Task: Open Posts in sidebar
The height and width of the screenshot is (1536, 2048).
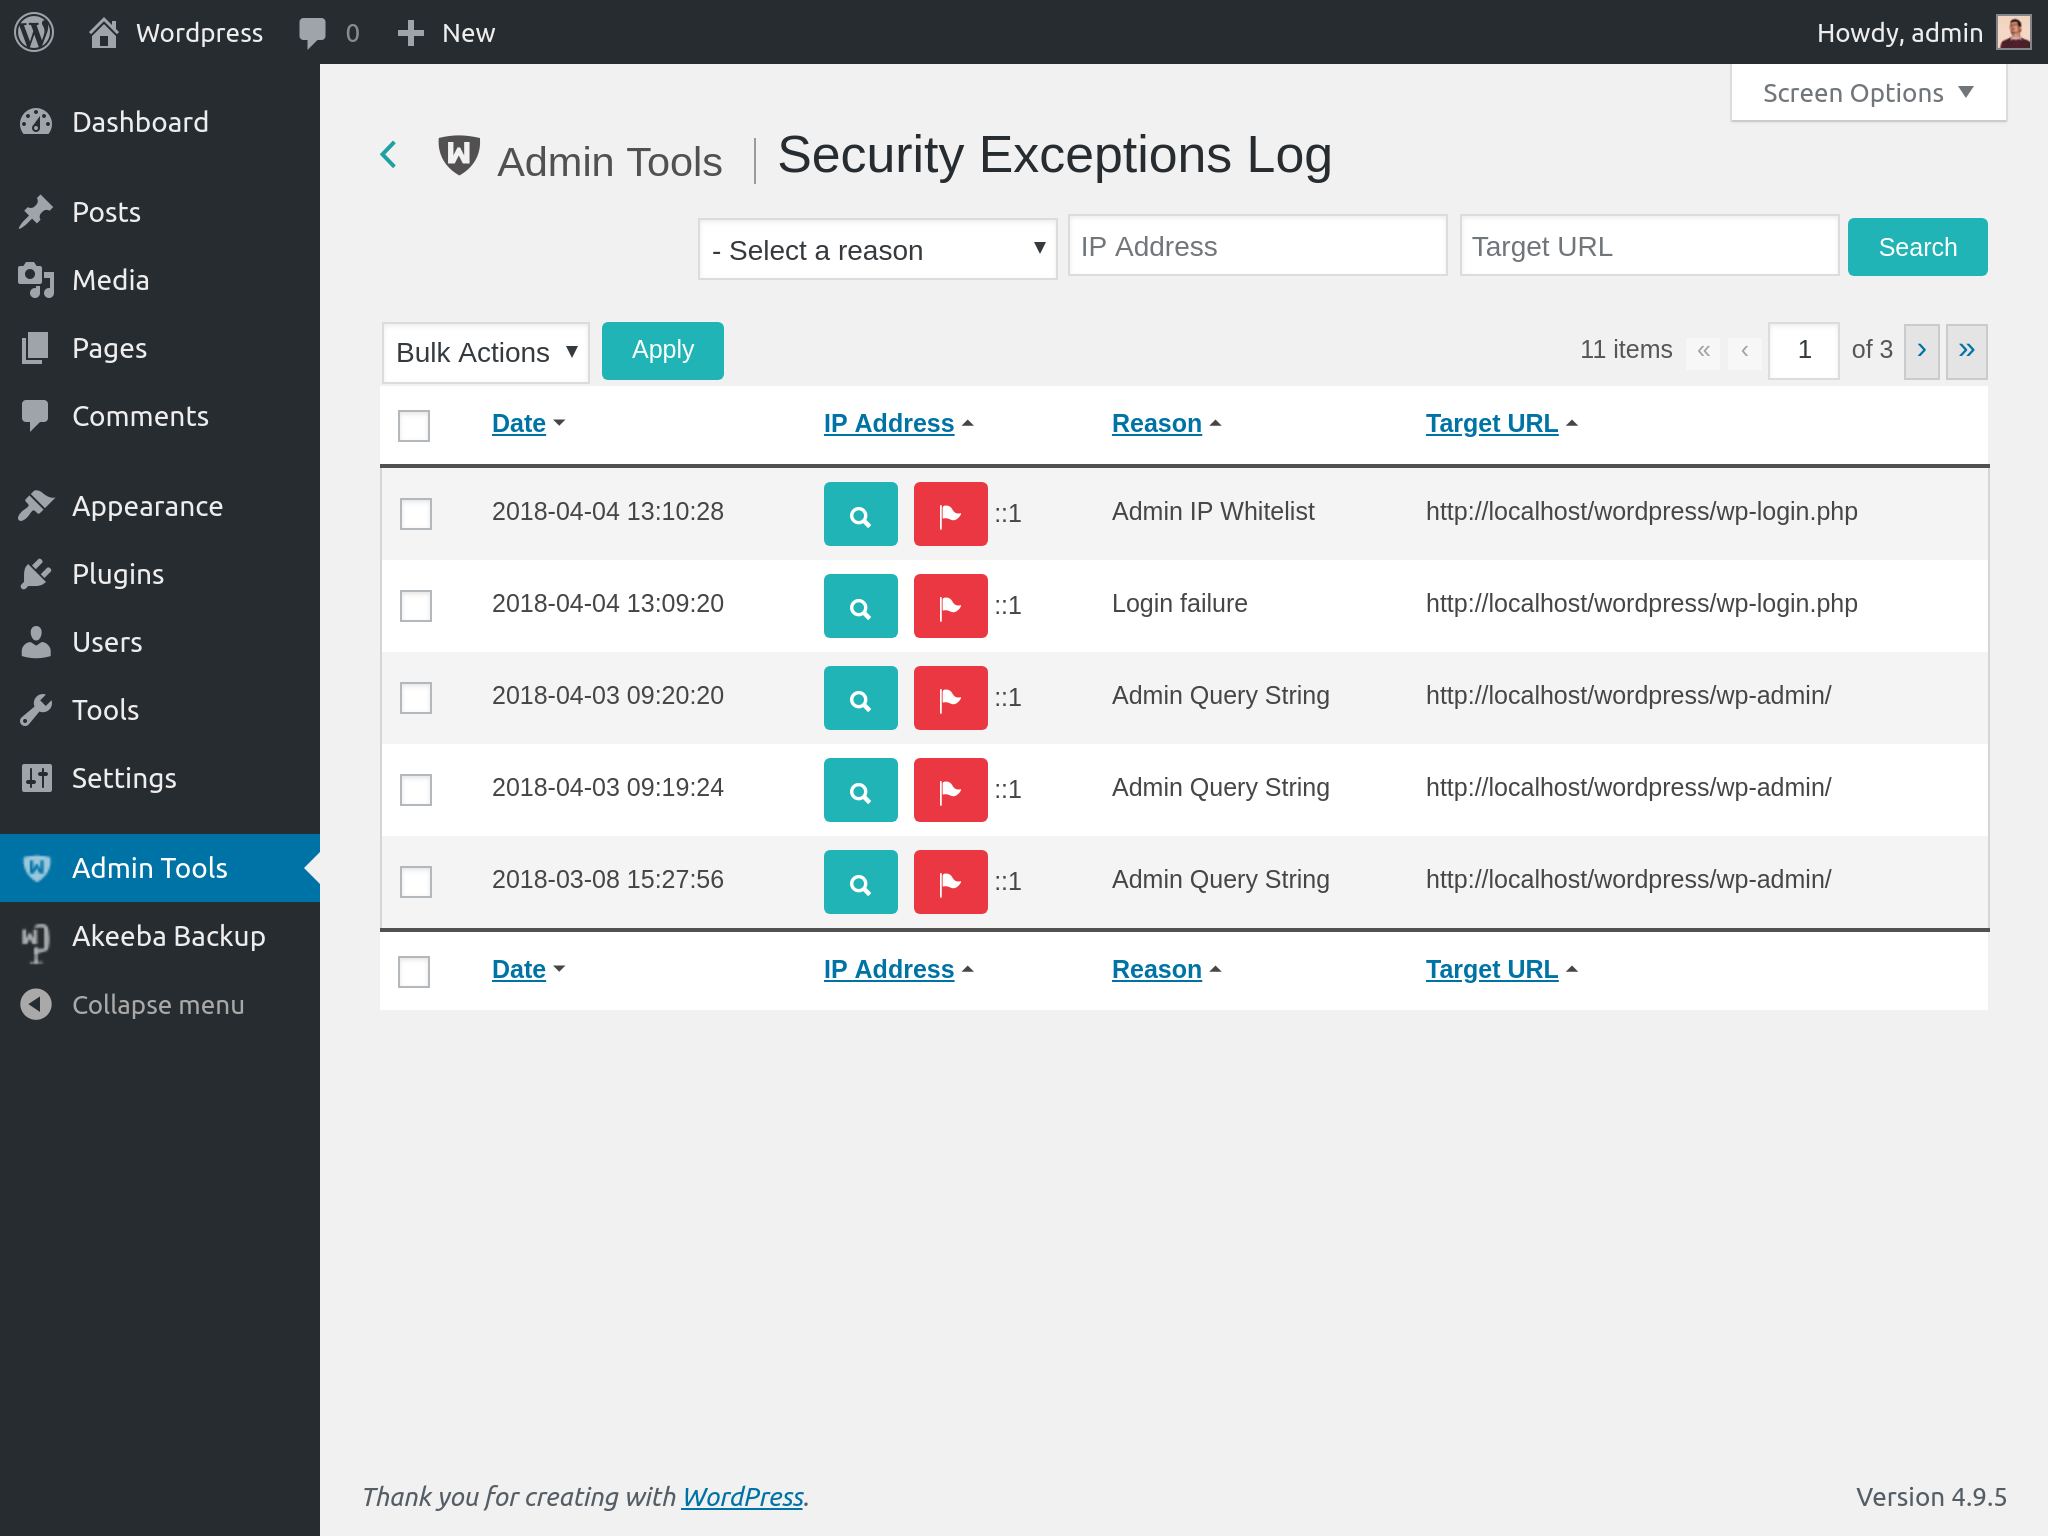Action: [160, 212]
